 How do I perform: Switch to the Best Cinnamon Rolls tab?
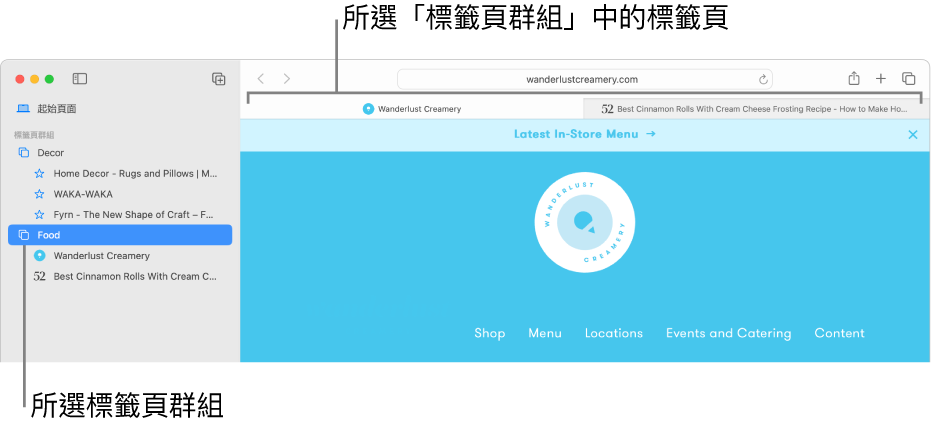point(754,109)
